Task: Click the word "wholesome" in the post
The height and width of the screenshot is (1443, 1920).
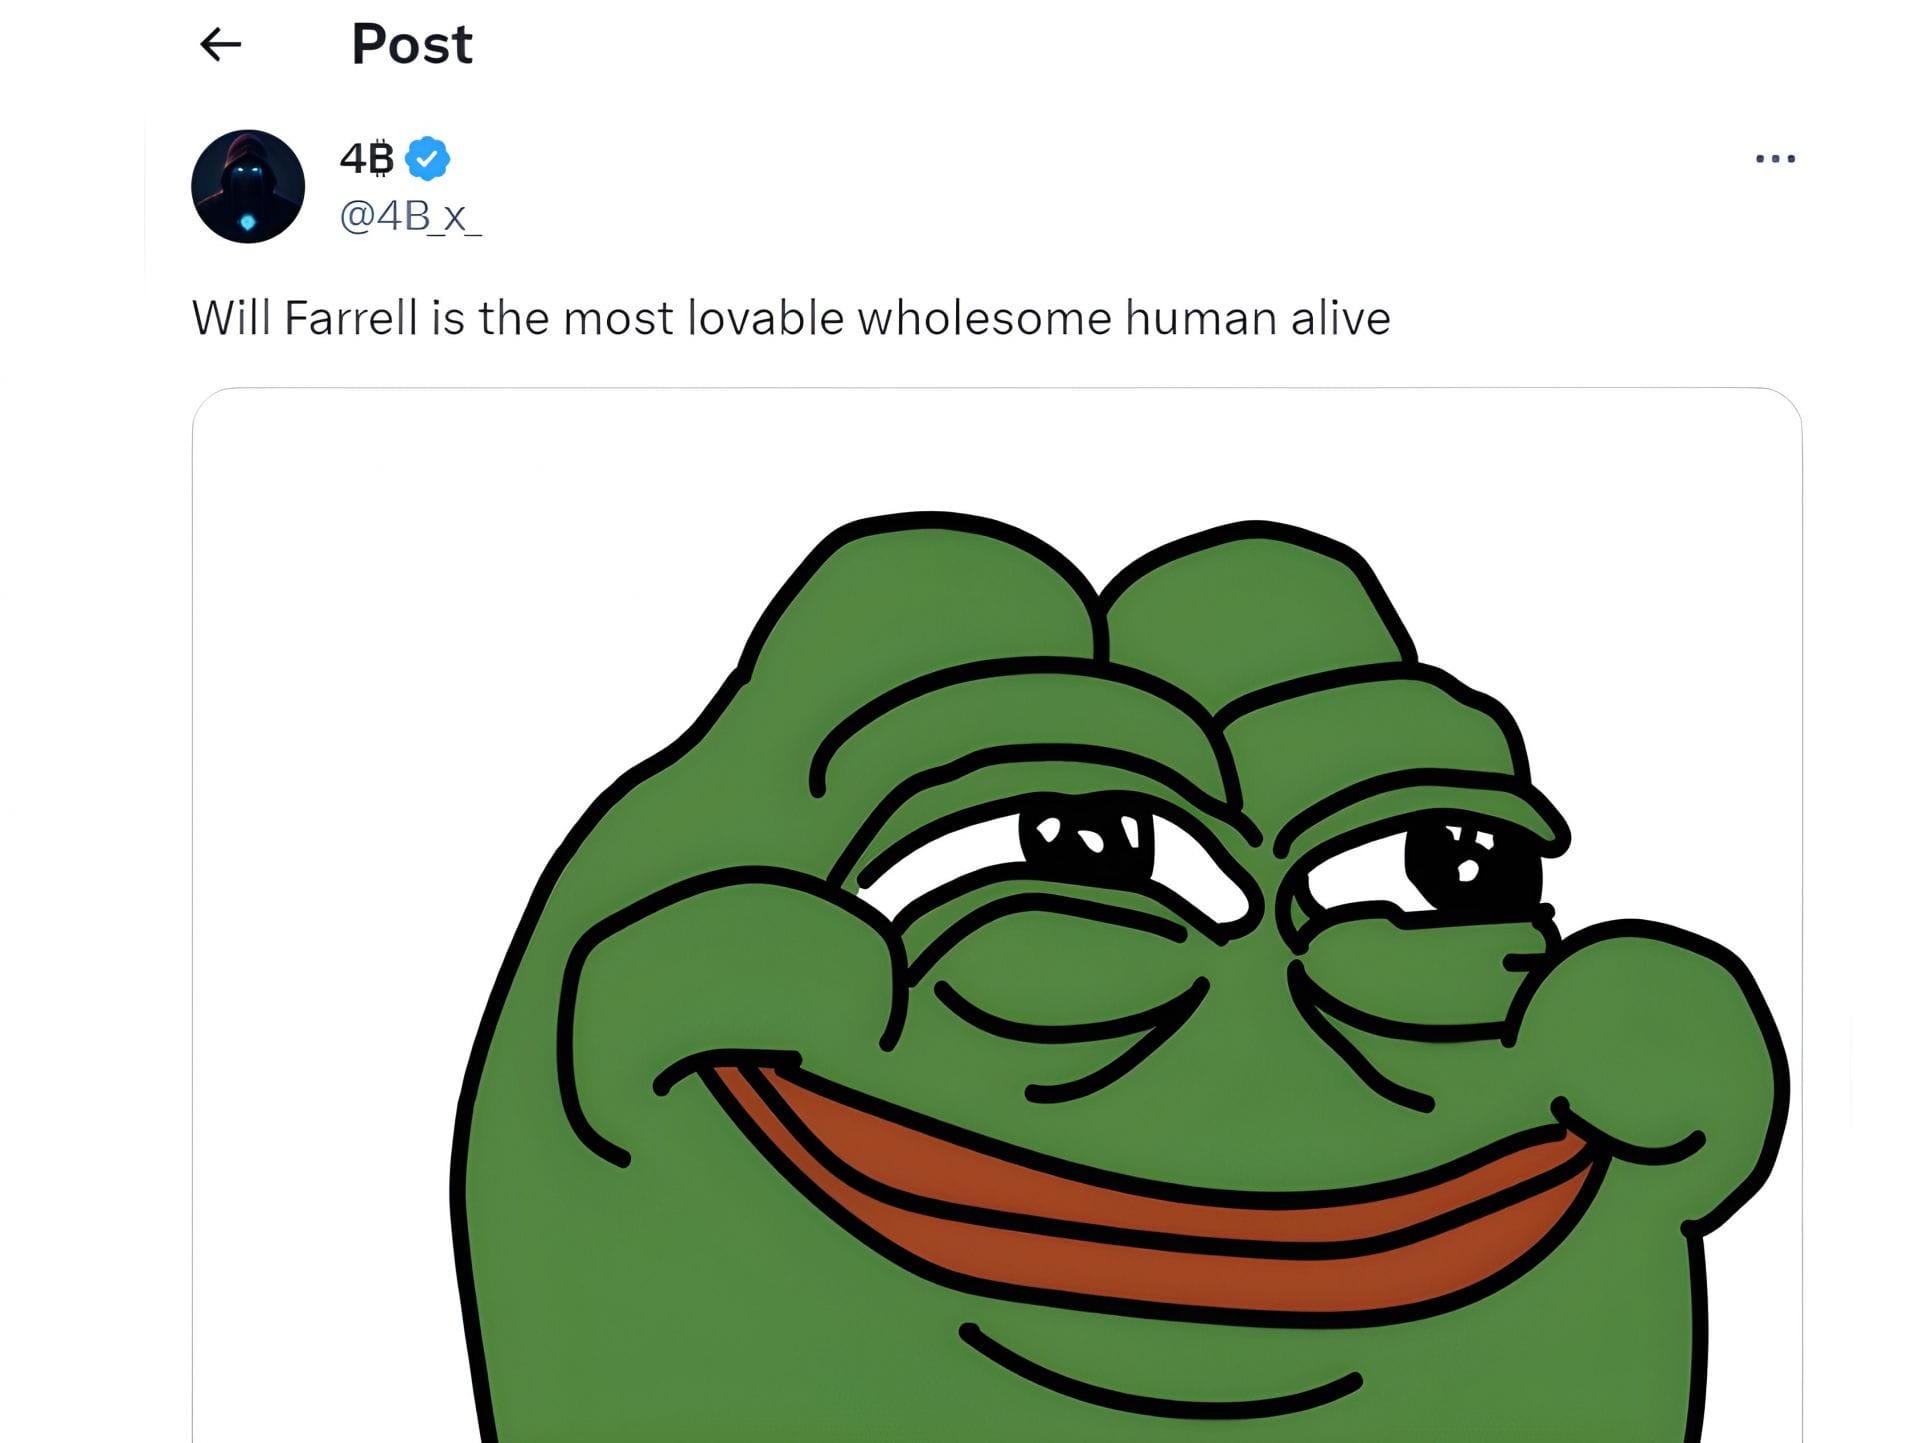Action: point(984,318)
